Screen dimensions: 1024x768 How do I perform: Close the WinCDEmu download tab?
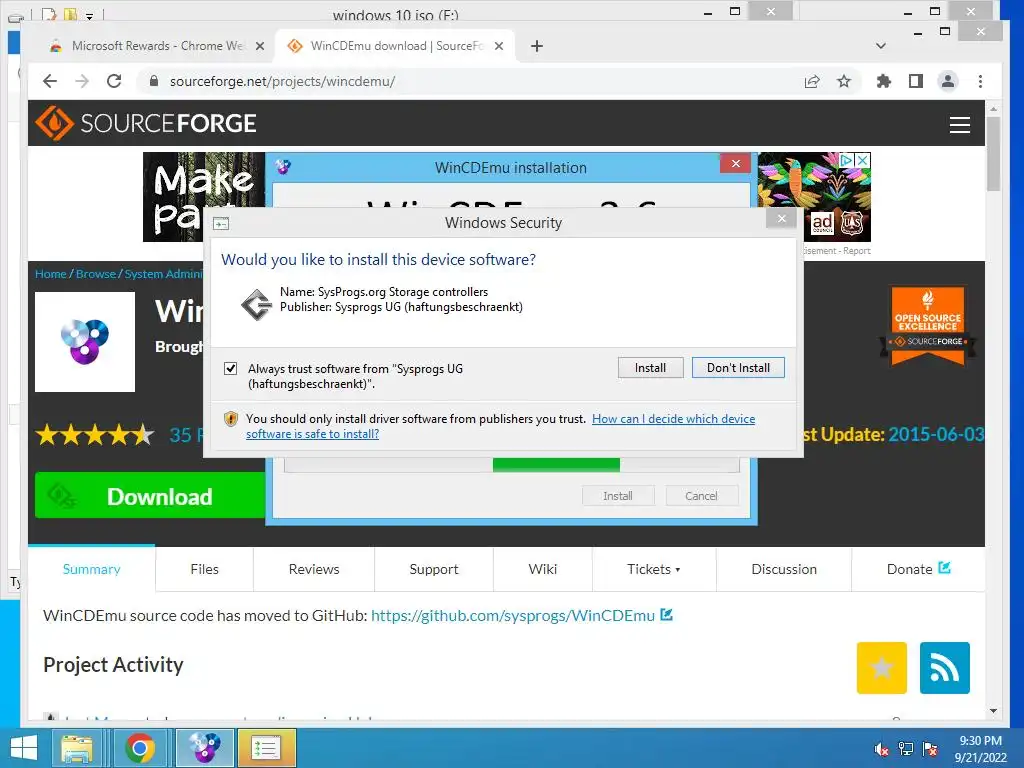tap(499, 46)
